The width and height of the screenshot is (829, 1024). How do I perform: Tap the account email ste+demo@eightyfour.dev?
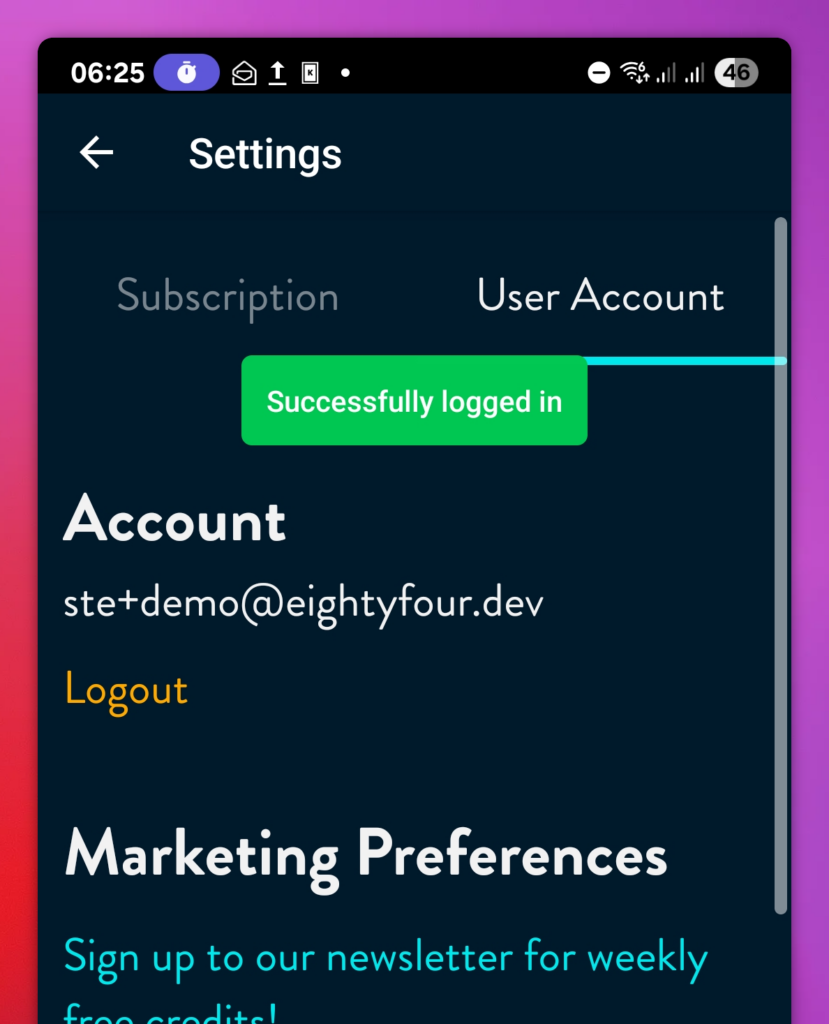pos(303,602)
